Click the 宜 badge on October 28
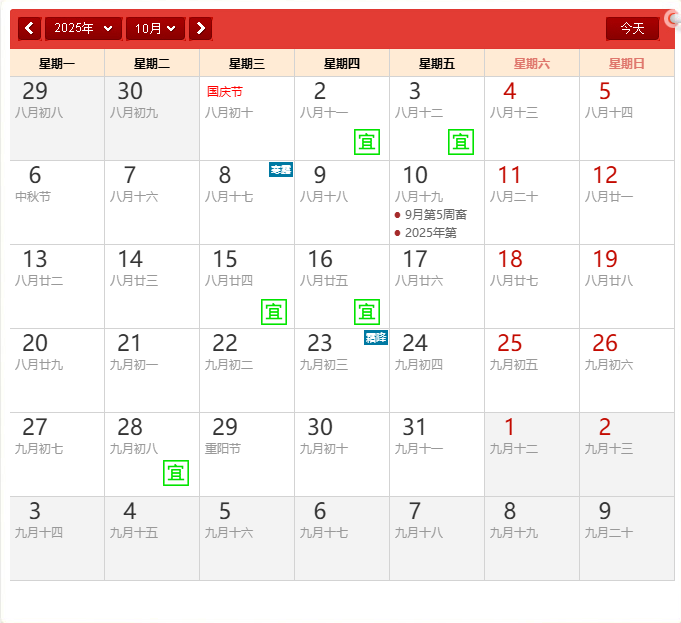681x623 pixels. click(x=176, y=472)
